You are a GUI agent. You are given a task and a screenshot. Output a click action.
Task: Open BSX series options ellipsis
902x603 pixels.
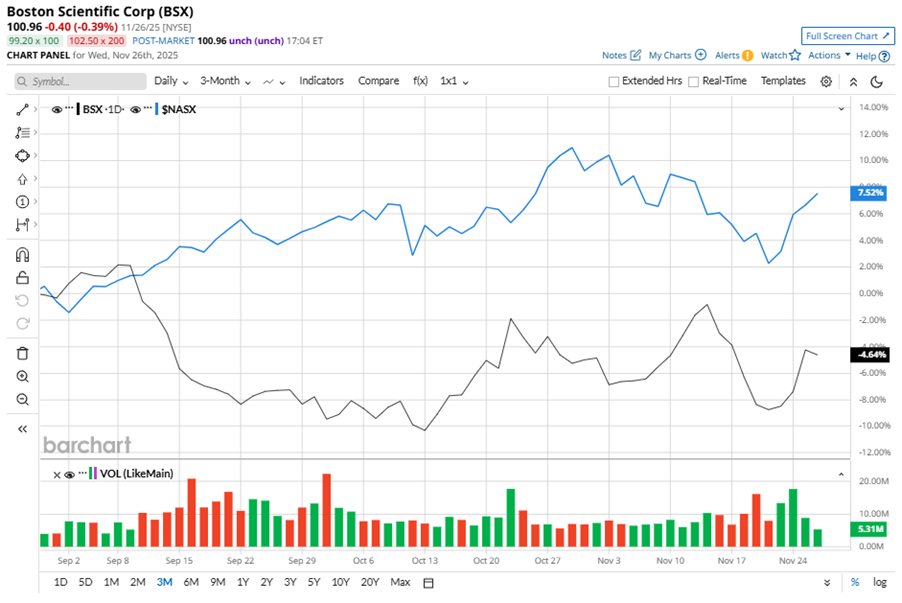(x=69, y=108)
